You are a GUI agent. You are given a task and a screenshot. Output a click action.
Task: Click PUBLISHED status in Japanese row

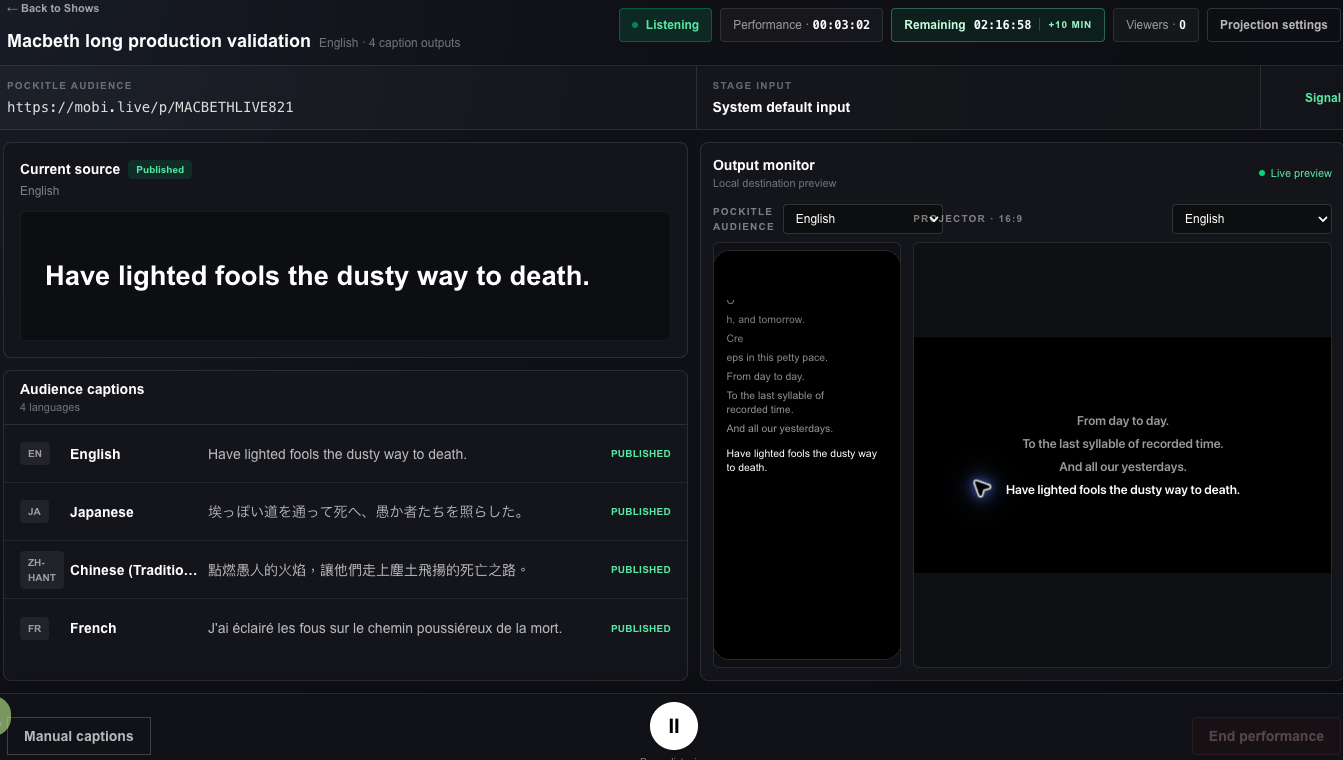pyautogui.click(x=640, y=512)
